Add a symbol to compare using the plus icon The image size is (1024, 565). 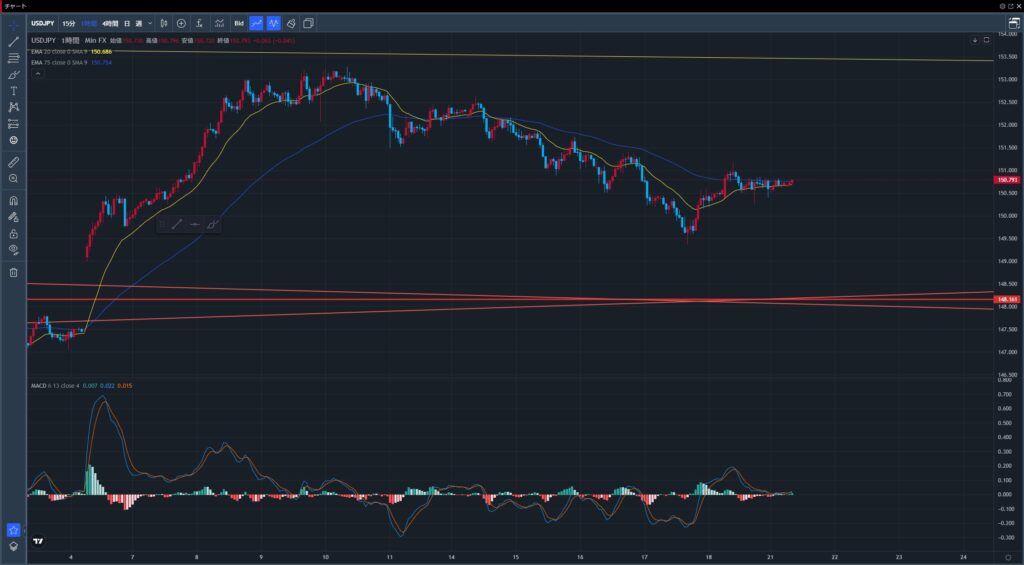181,22
